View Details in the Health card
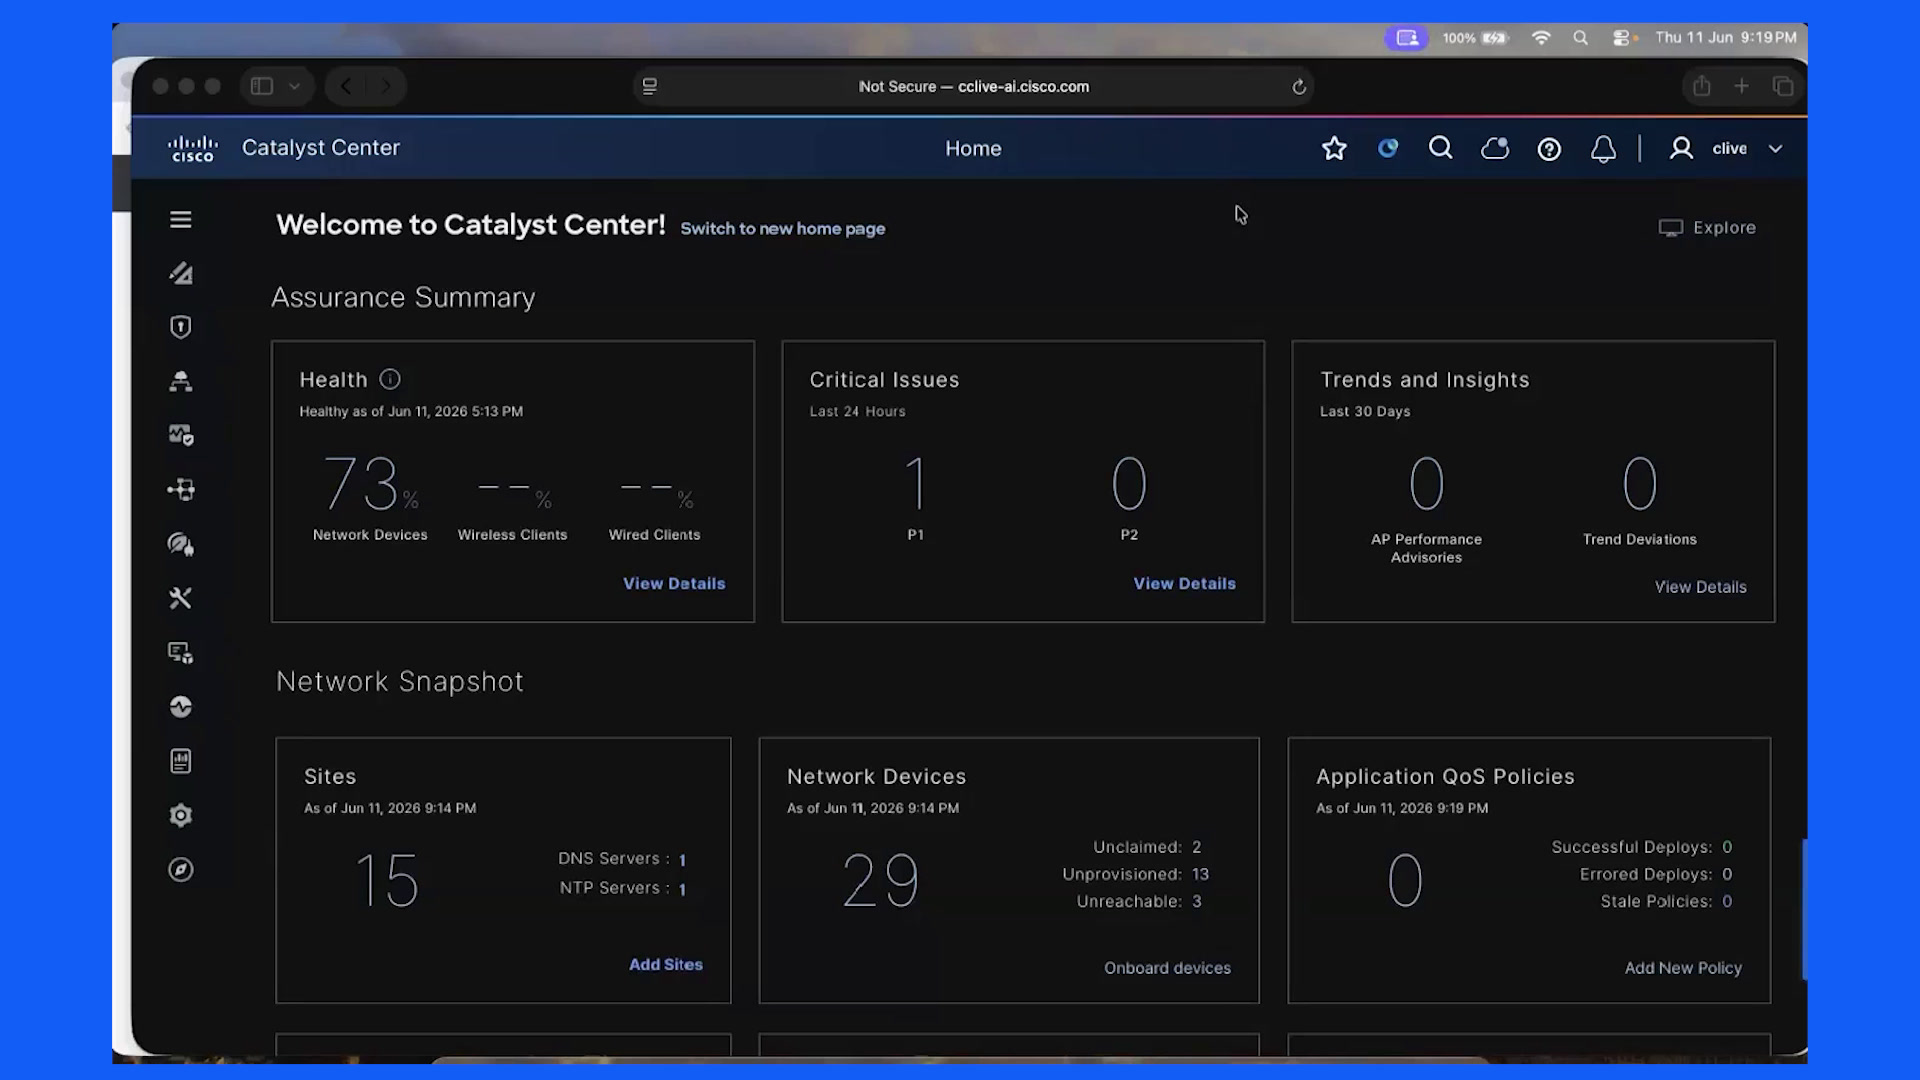 point(674,583)
